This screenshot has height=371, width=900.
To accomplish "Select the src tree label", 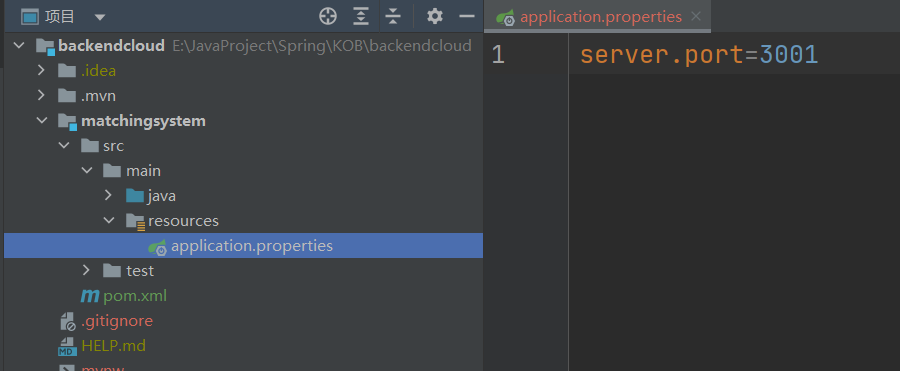I will (113, 146).
